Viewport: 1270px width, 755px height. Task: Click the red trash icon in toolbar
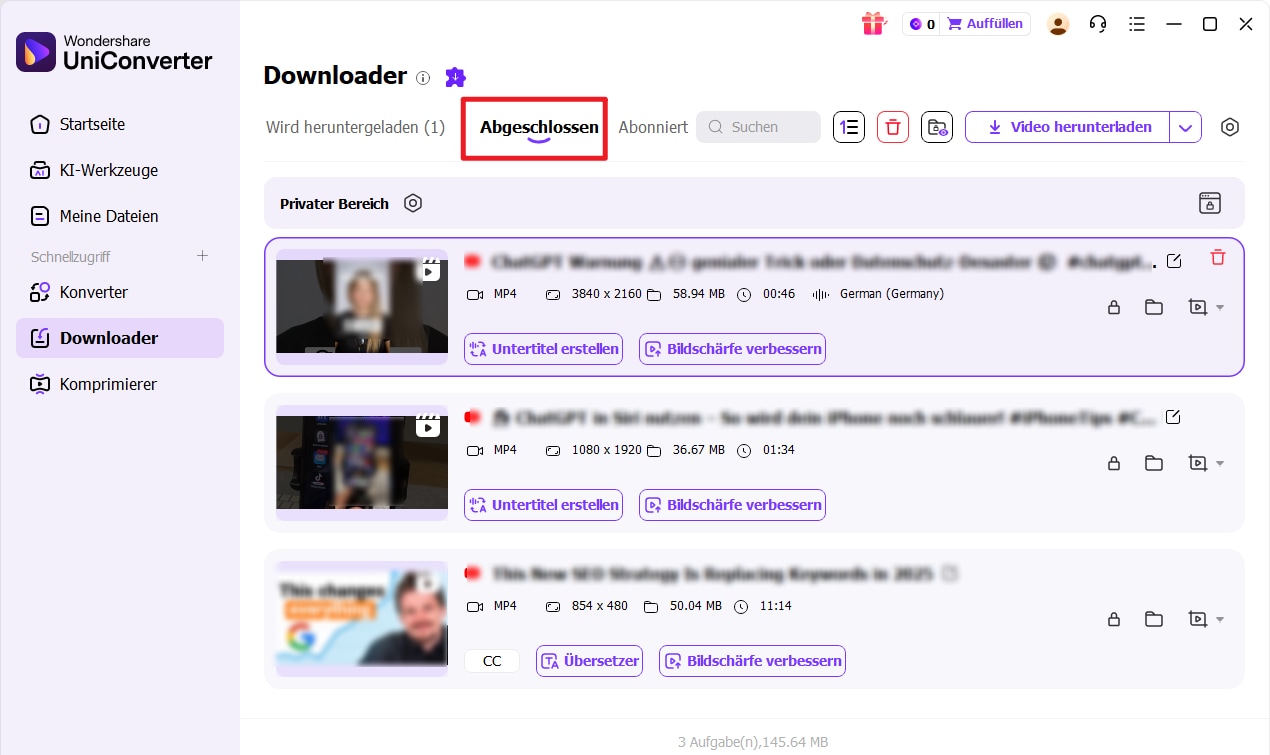click(x=892, y=127)
